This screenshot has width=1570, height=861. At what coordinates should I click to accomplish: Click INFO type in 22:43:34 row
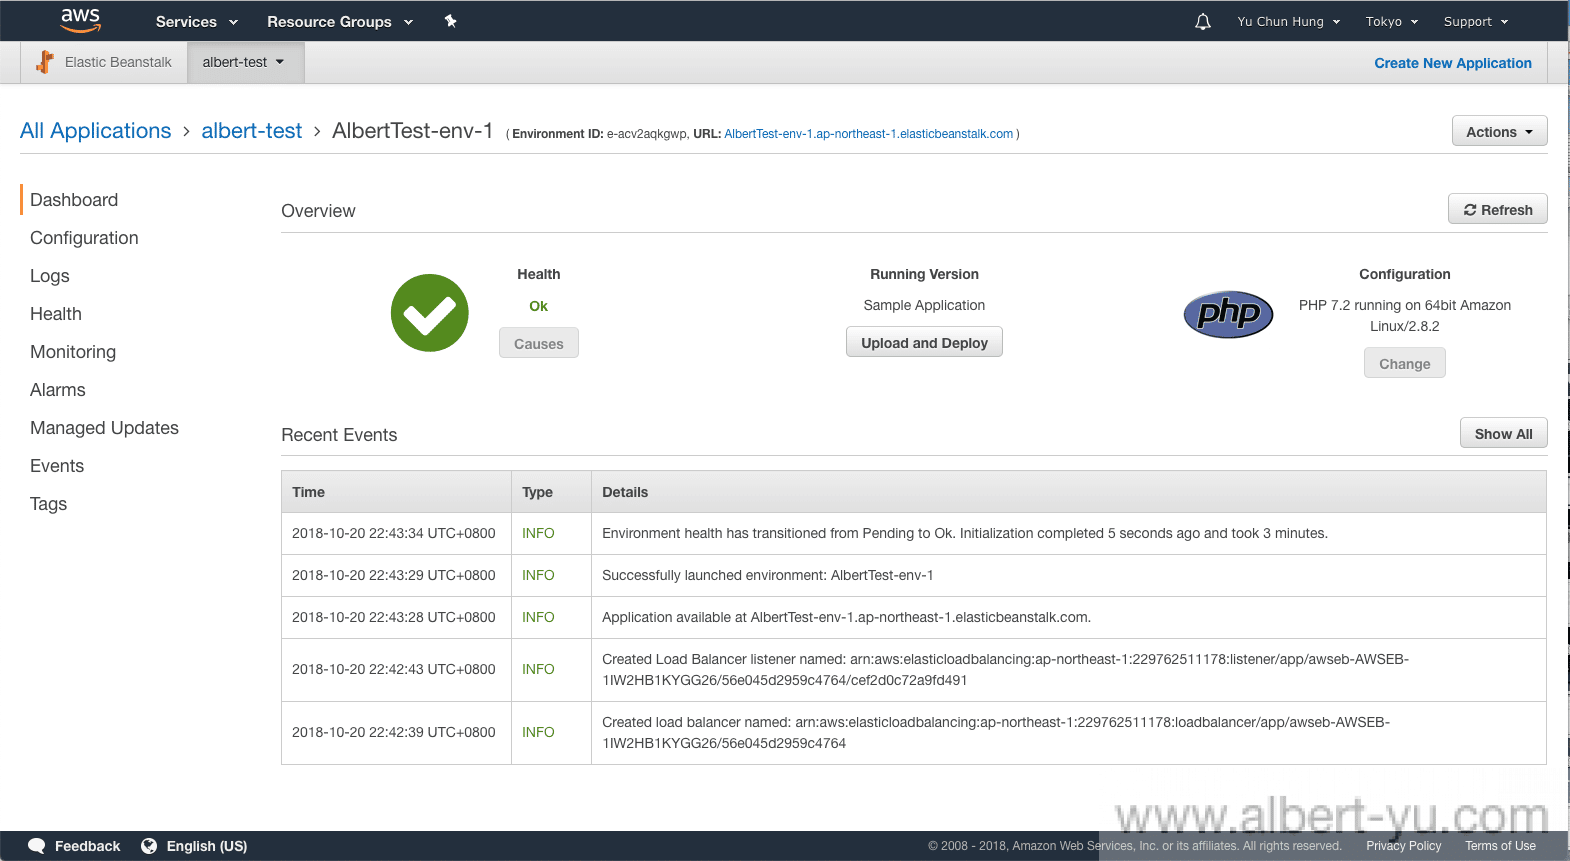pos(538,533)
